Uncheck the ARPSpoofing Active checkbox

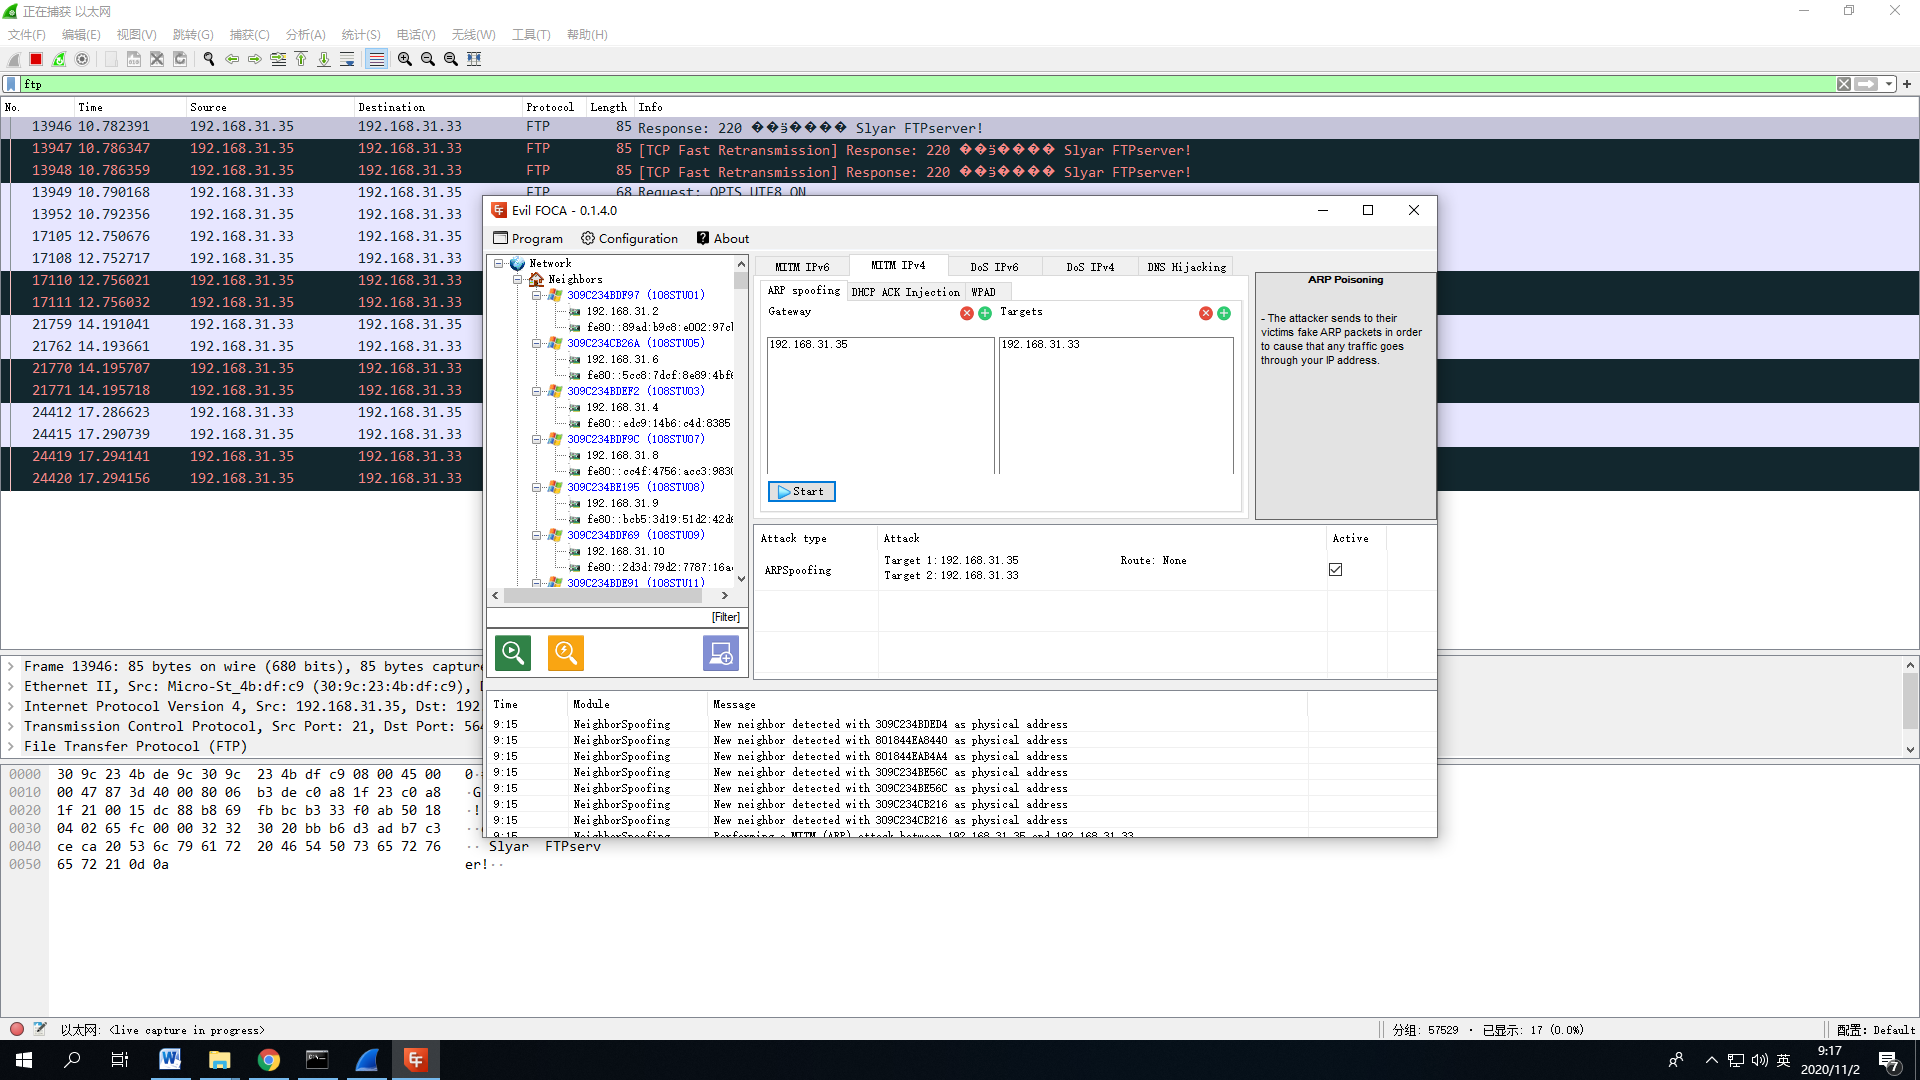pyautogui.click(x=1335, y=569)
